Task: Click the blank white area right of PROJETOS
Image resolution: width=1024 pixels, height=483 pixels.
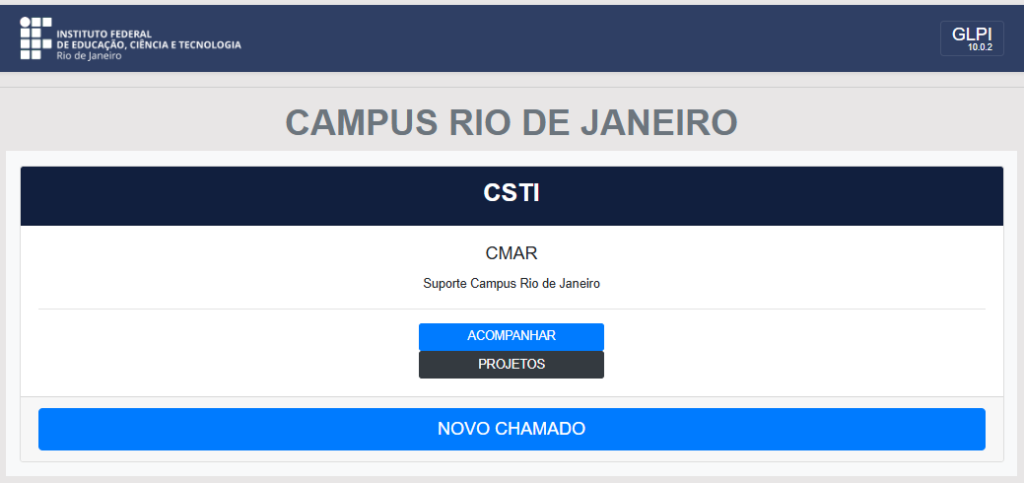Action: (800, 364)
